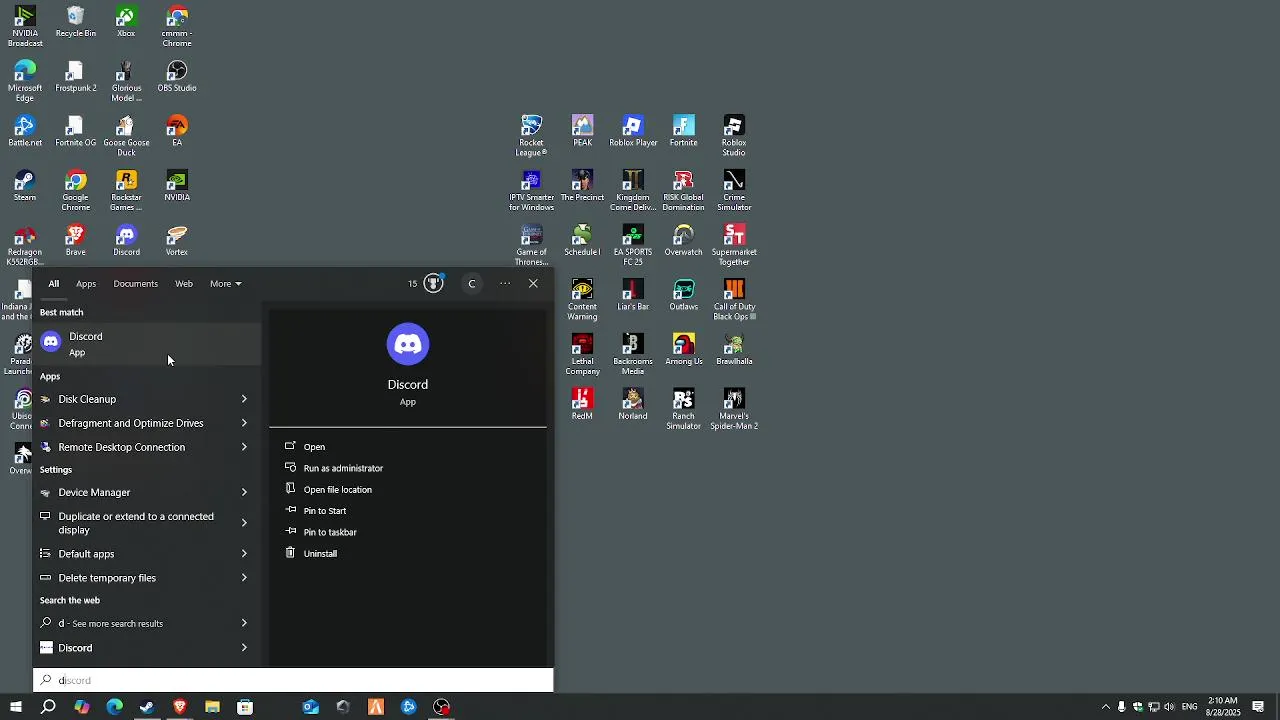Select PEAK desktop icon

coord(582,131)
